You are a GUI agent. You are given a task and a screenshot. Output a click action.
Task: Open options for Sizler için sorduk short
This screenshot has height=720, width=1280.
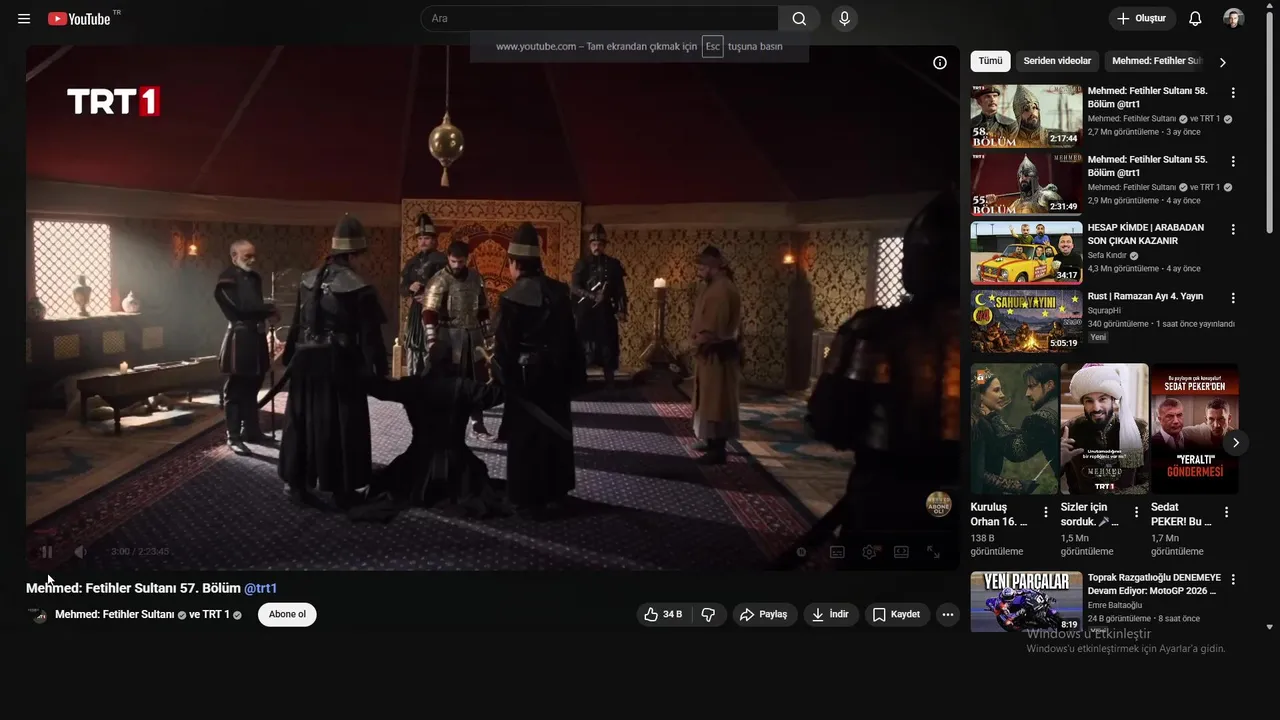[1136, 512]
